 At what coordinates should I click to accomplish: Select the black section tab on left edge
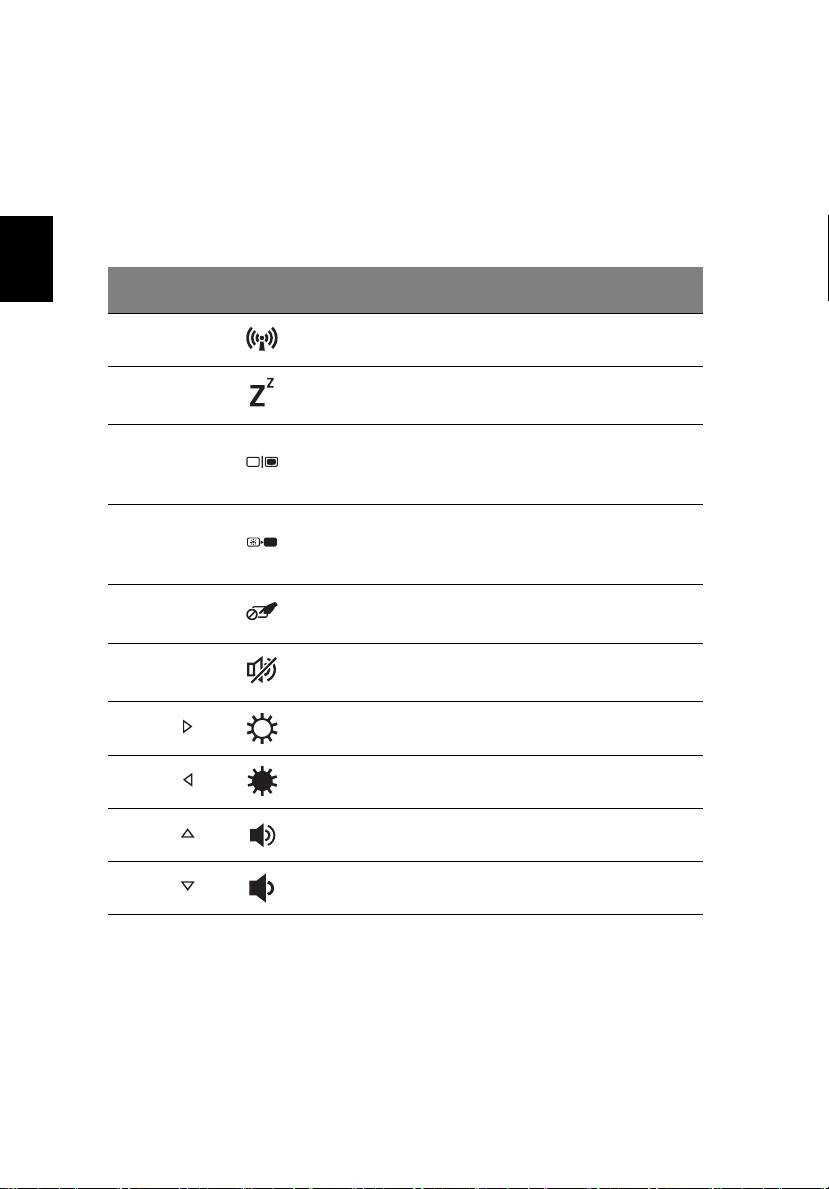(x=27, y=259)
